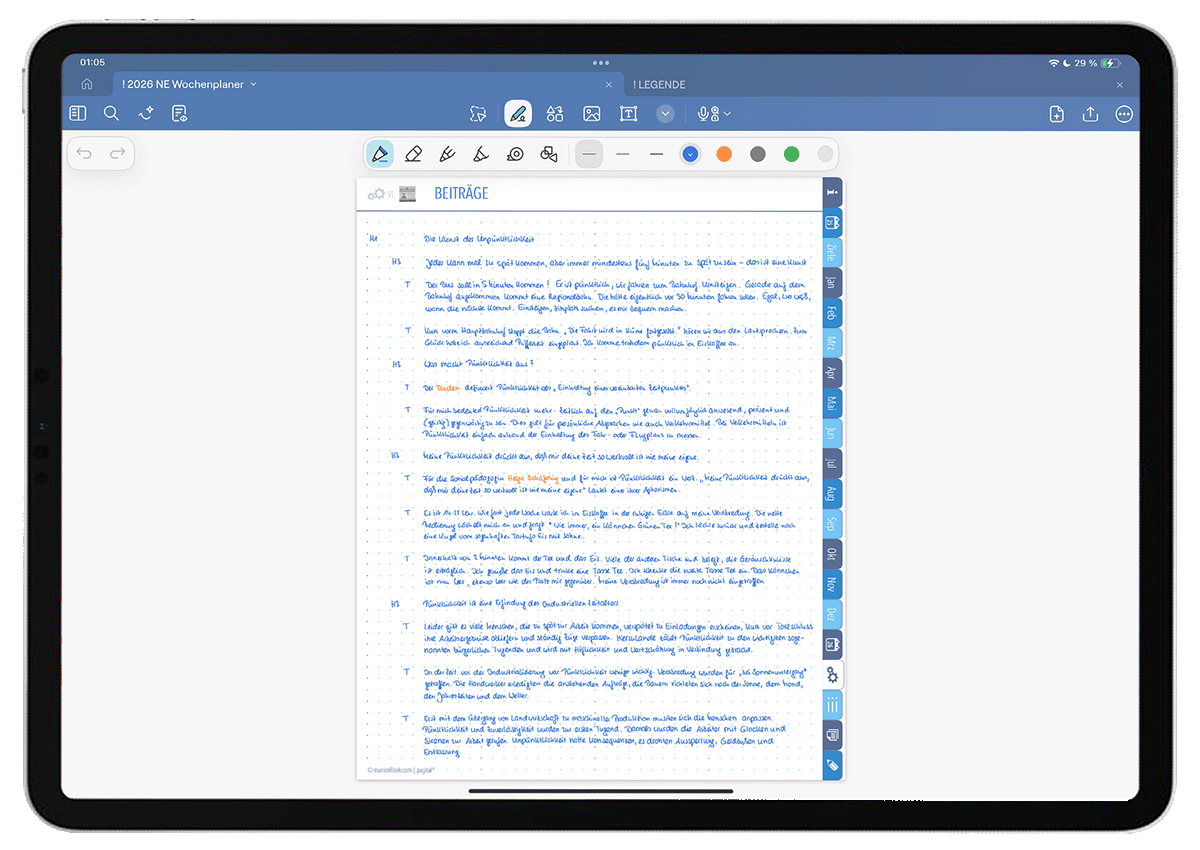Open search with the magnifier icon

pyautogui.click(x=111, y=114)
